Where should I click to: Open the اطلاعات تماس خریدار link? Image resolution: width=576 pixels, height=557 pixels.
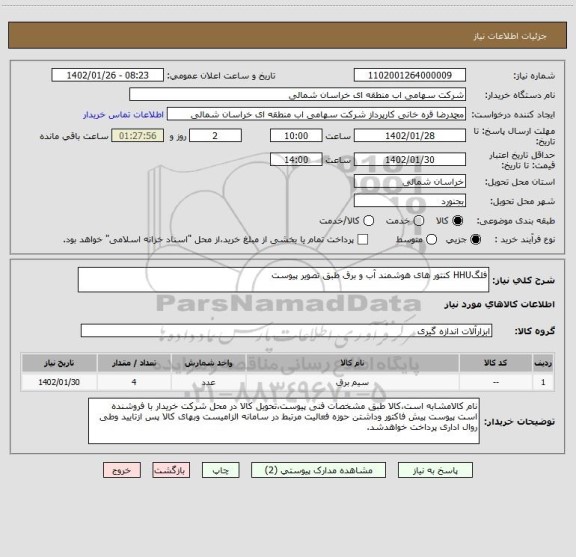(x=123, y=115)
